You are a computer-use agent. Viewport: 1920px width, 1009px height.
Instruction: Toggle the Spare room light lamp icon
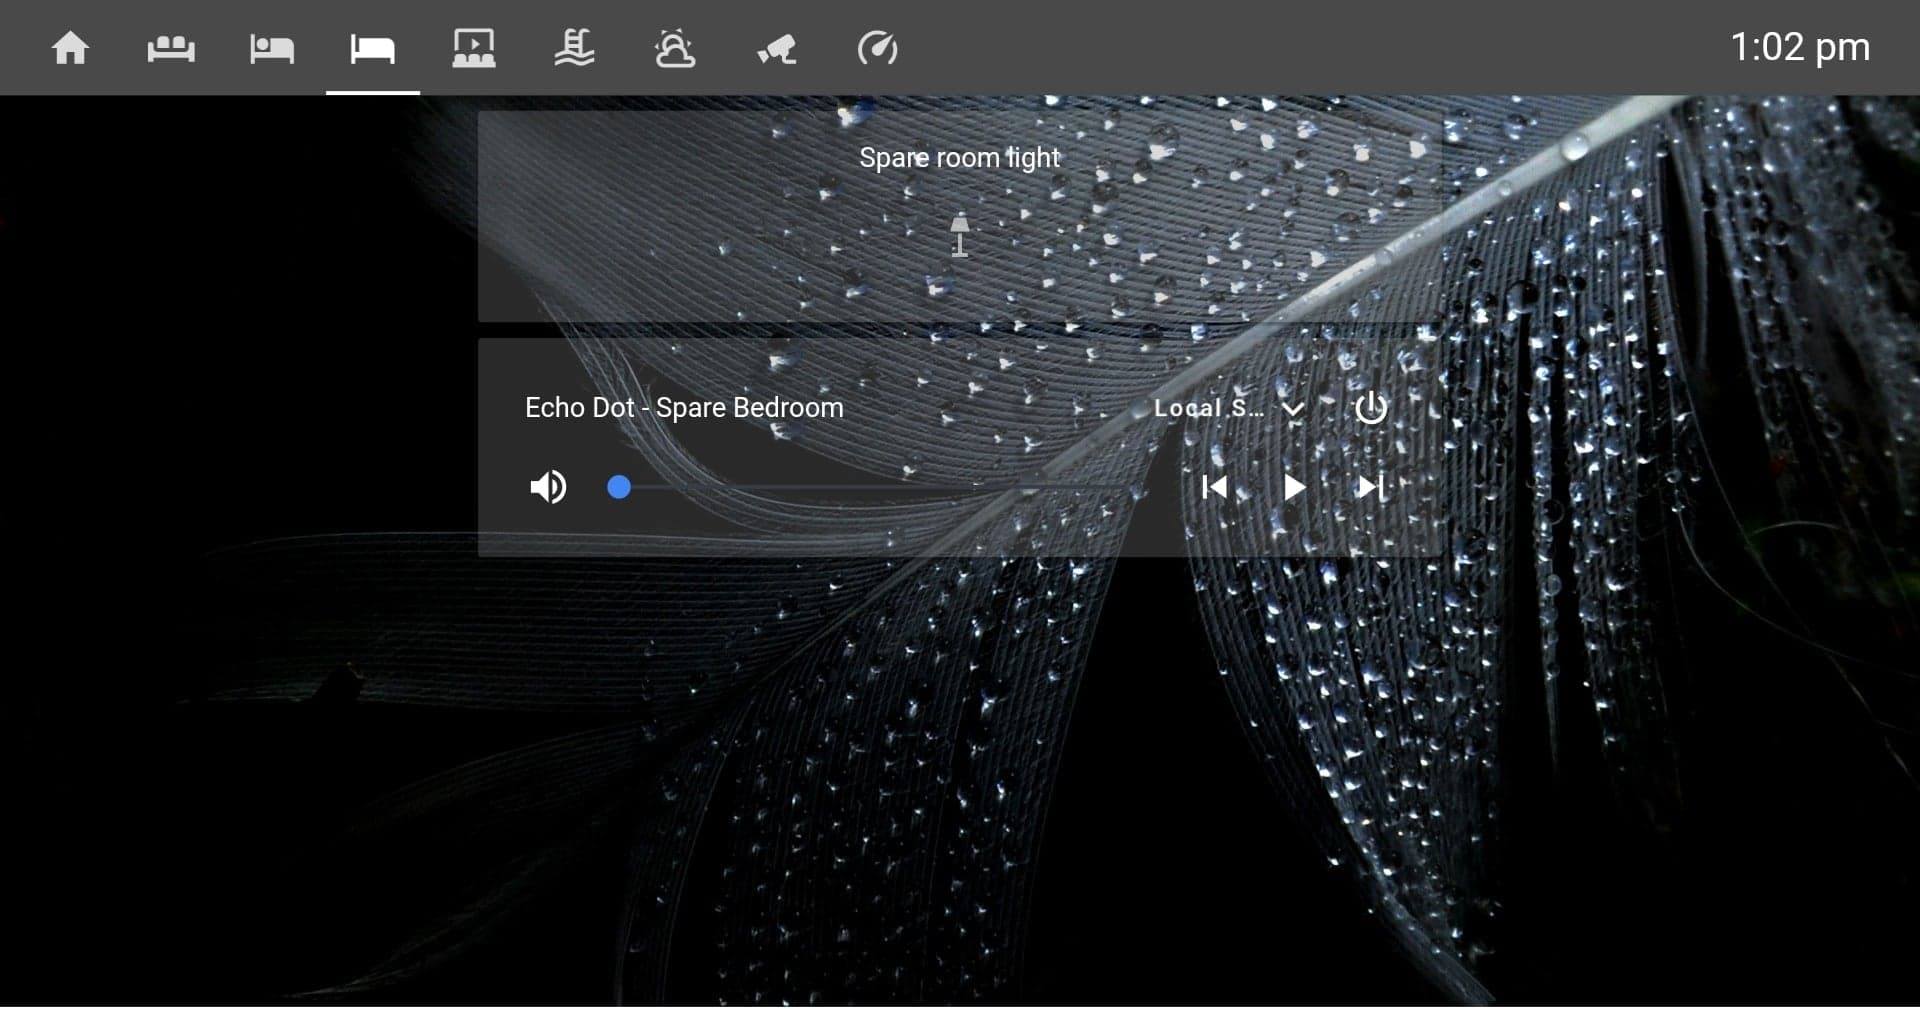click(960, 235)
